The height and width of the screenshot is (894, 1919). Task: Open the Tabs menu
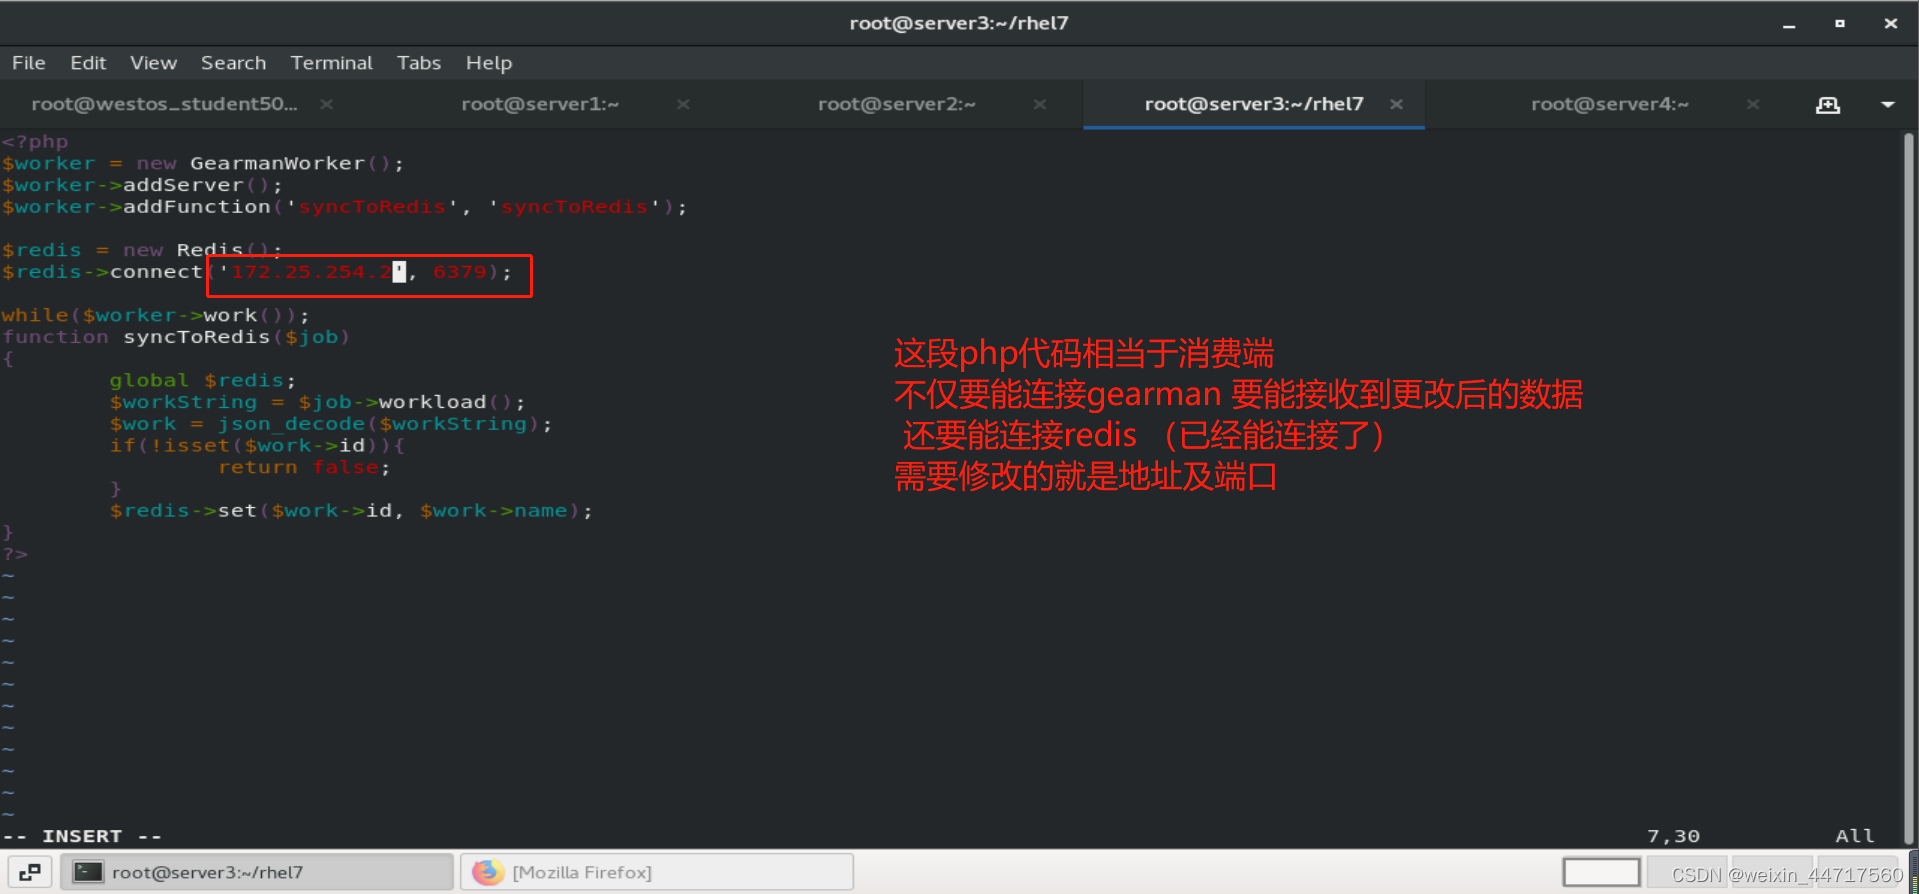point(418,63)
